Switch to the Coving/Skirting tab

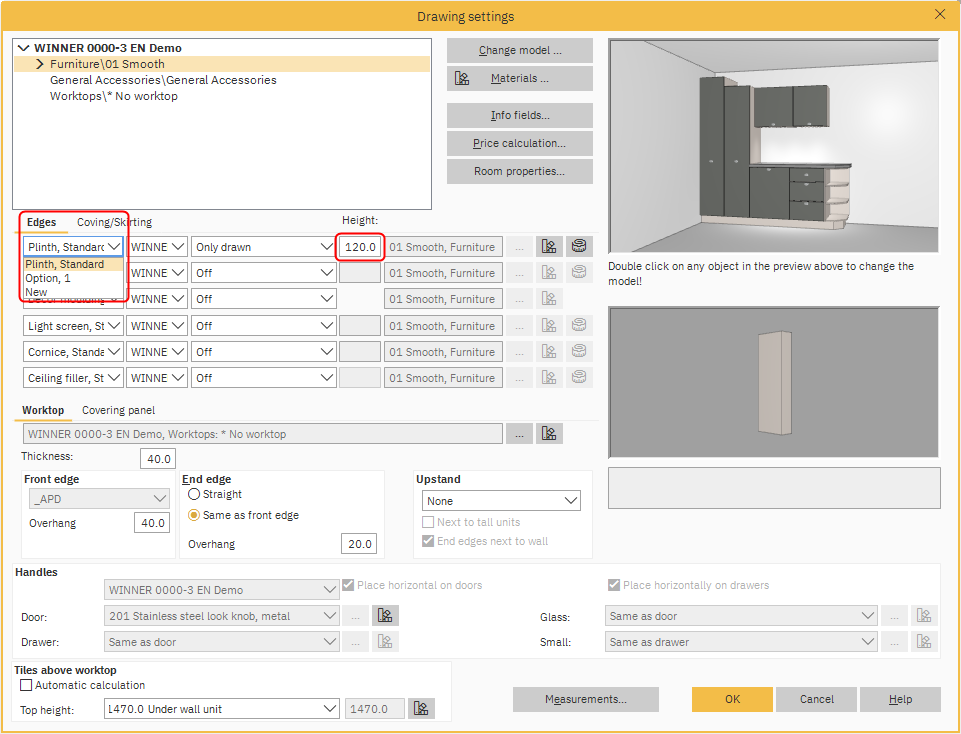pos(114,222)
